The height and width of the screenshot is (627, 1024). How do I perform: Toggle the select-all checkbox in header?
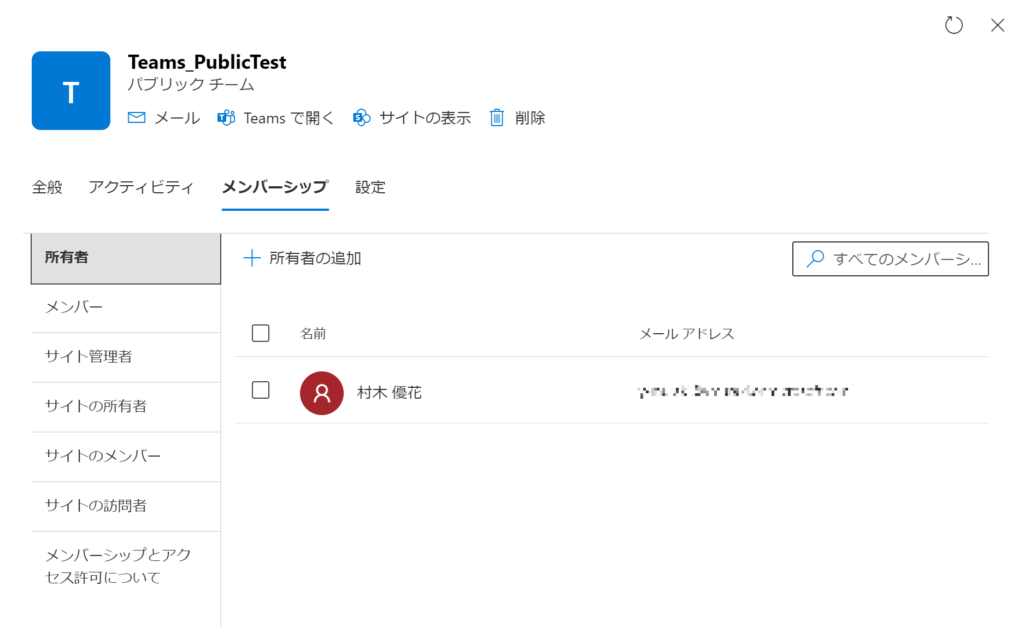(x=261, y=334)
